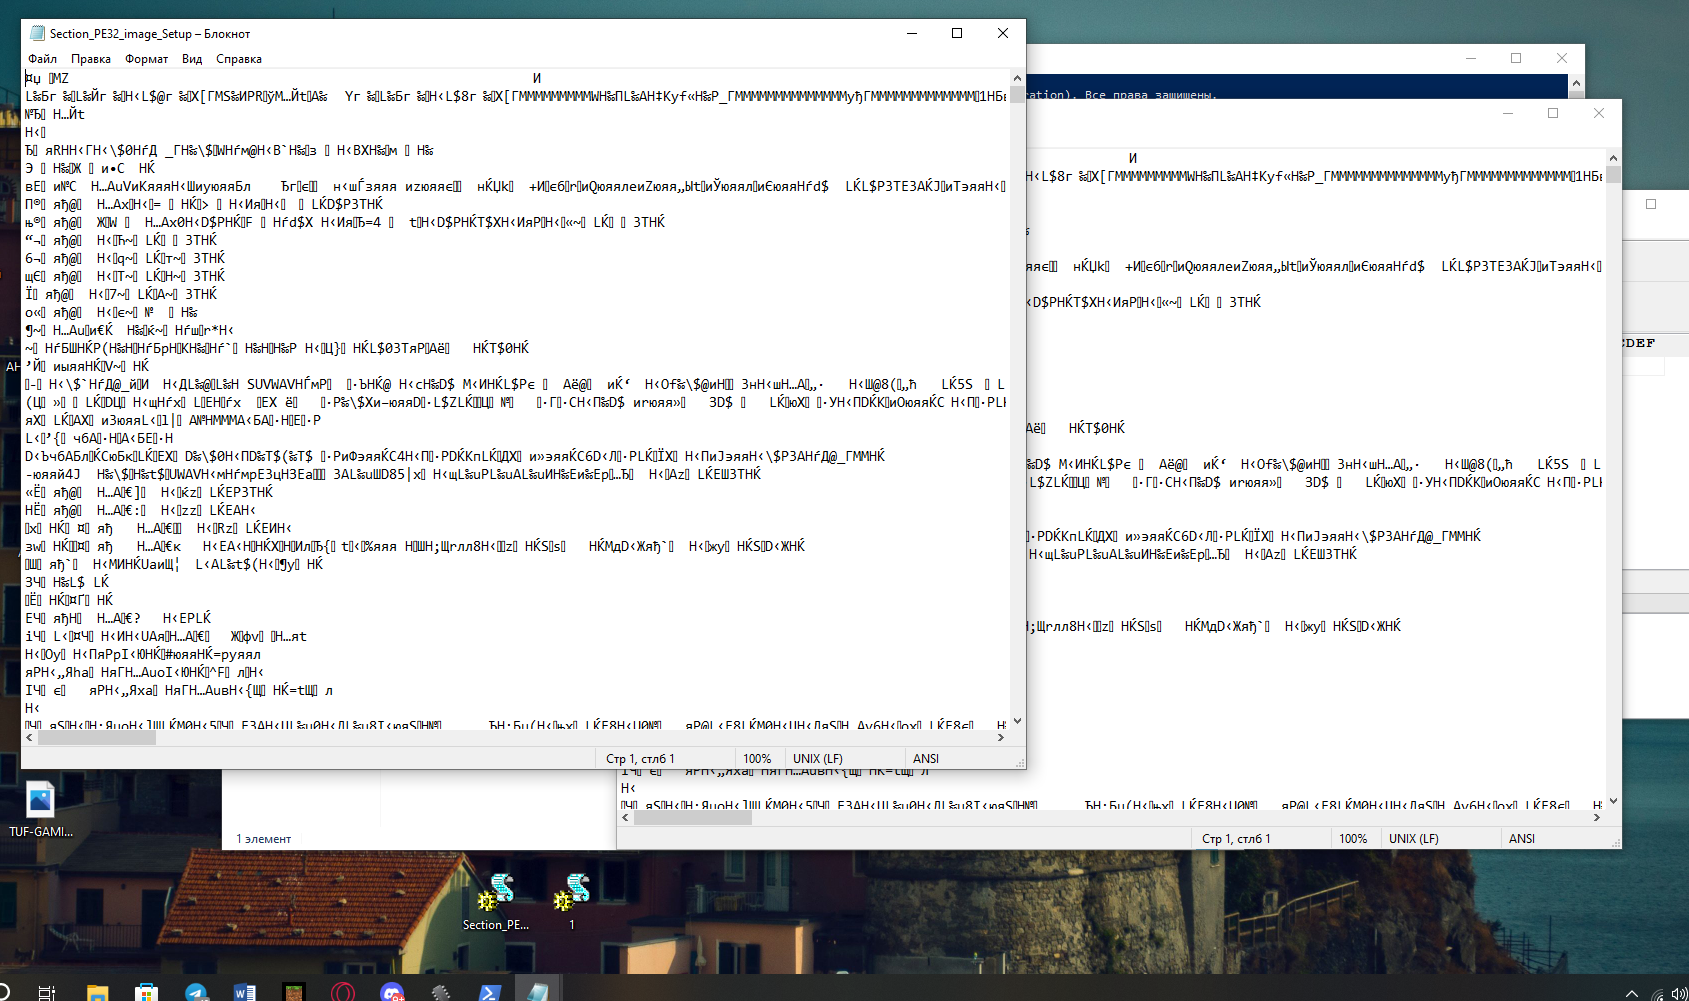Open the Формат menu in the front Notepad
The width and height of the screenshot is (1689, 1001).
146,59
